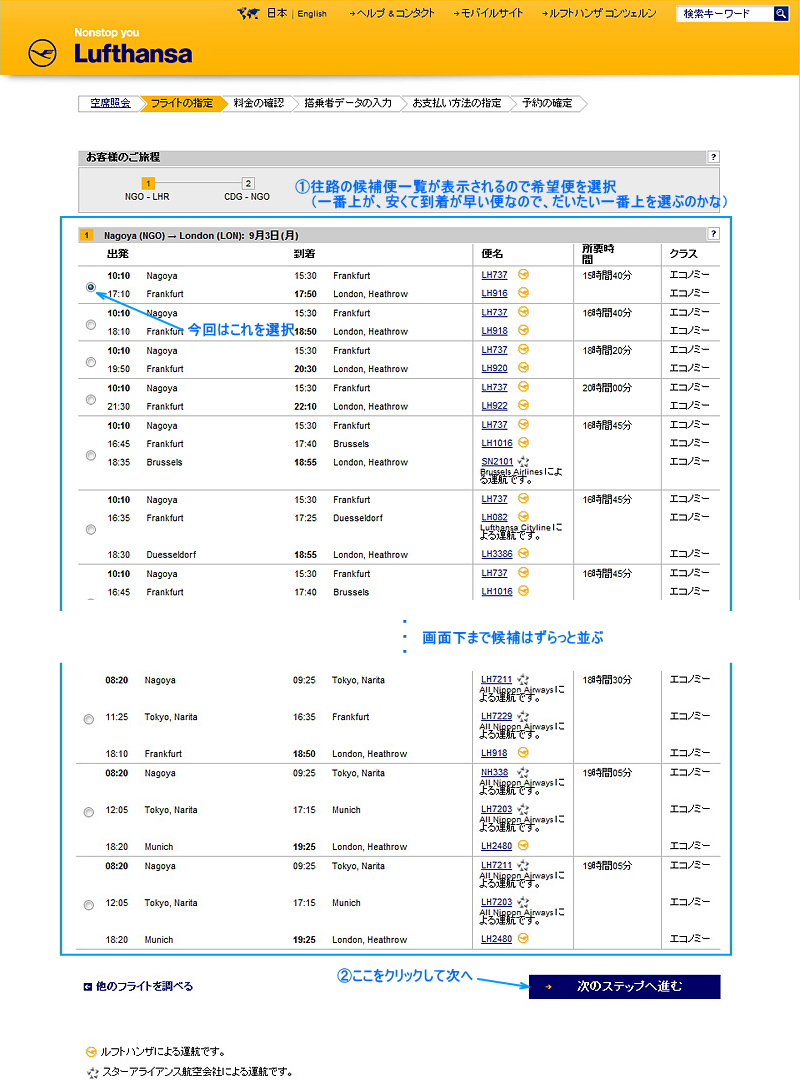This screenshot has width=800, height=1087.
Task: Click the square icon beside 他のフライトを調べる
Action: click(x=88, y=986)
